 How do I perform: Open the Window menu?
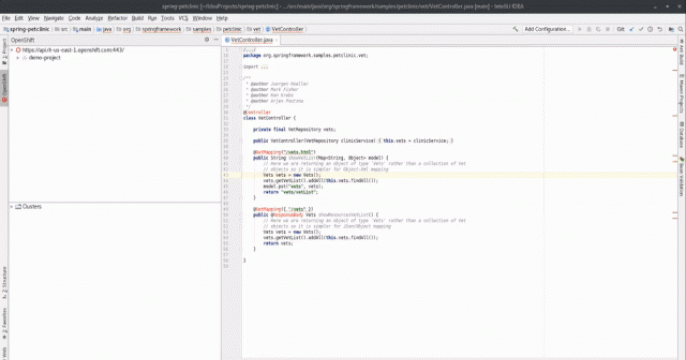(202, 18)
